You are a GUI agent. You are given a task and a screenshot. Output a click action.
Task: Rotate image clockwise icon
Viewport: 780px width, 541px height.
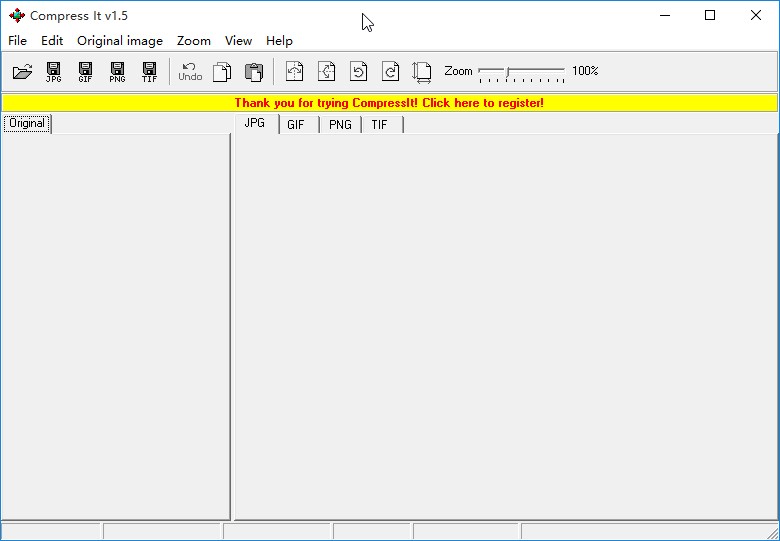[x=390, y=71]
